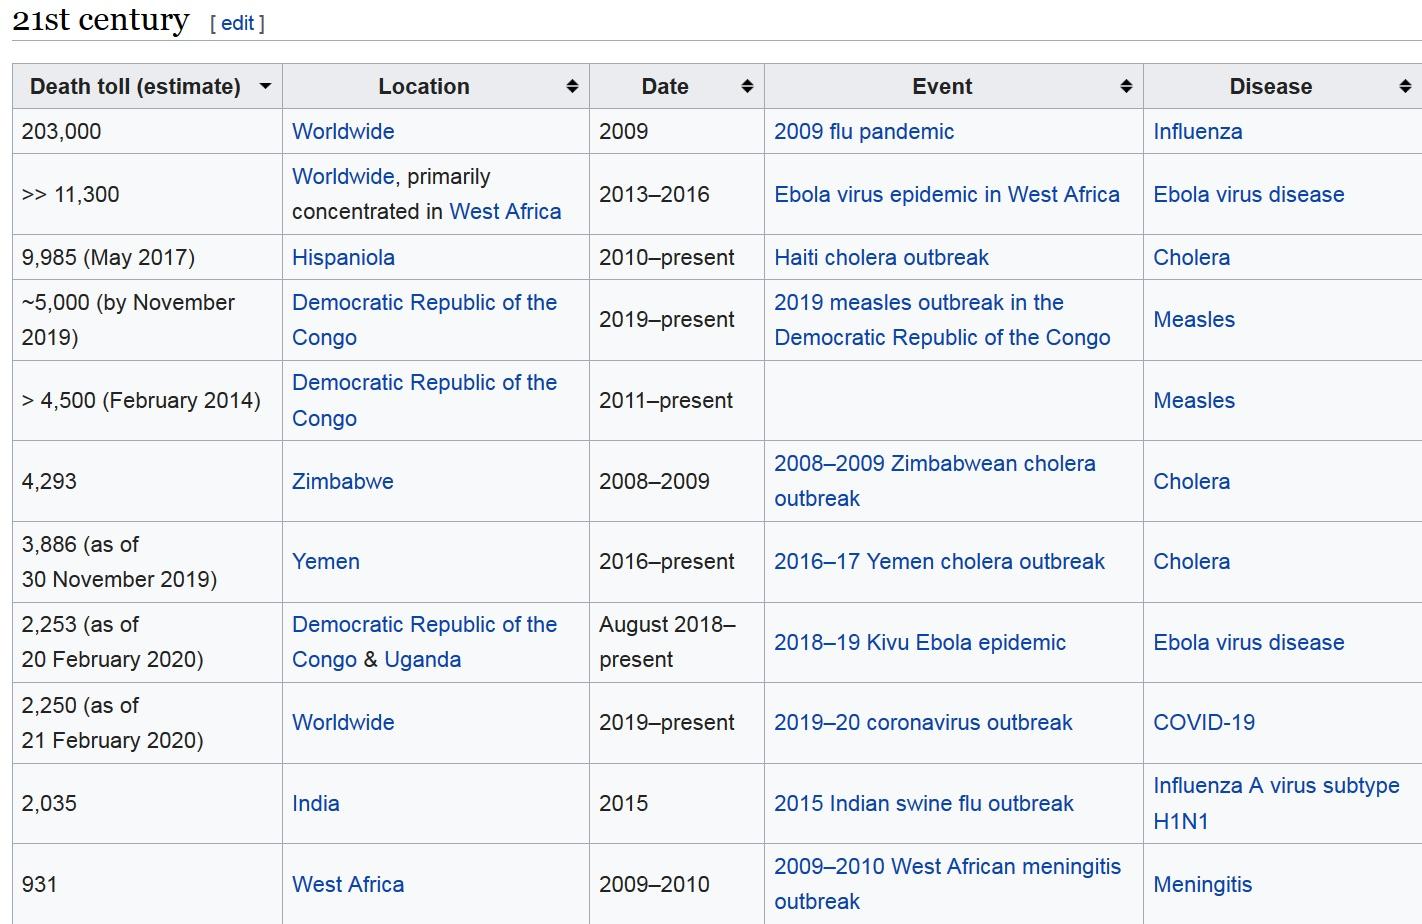Open the 2009 flu pandemic article
Screen dimensions: 1422x924
863,131
